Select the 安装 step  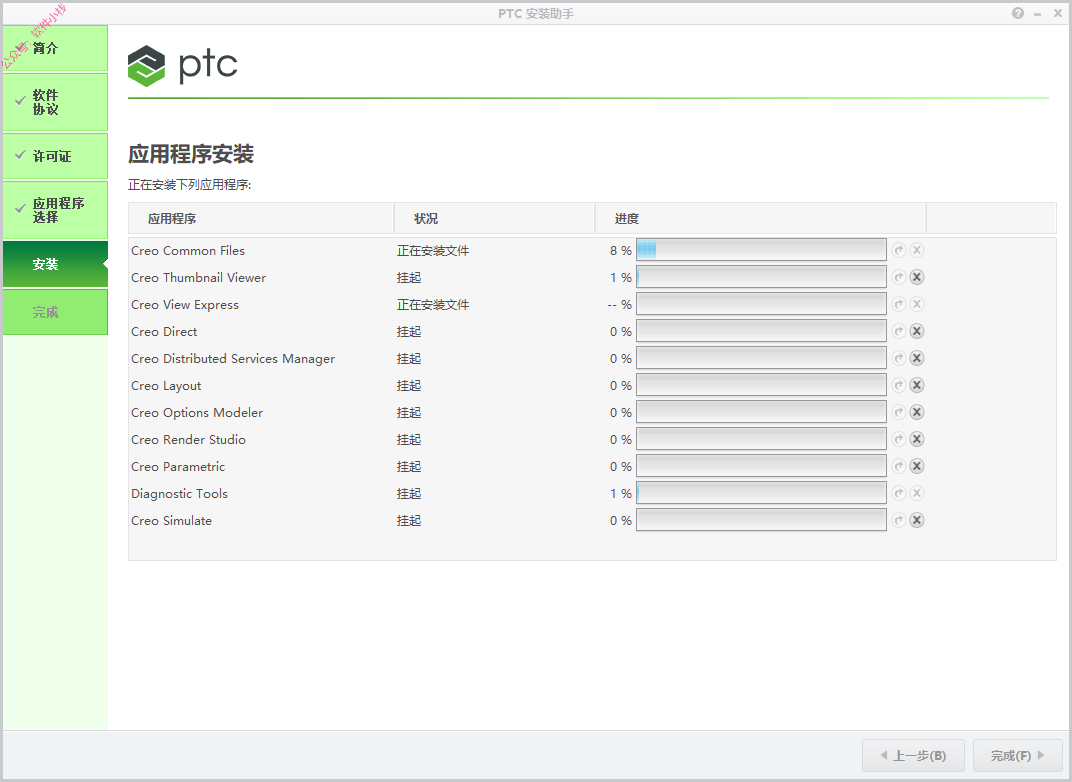pos(55,264)
